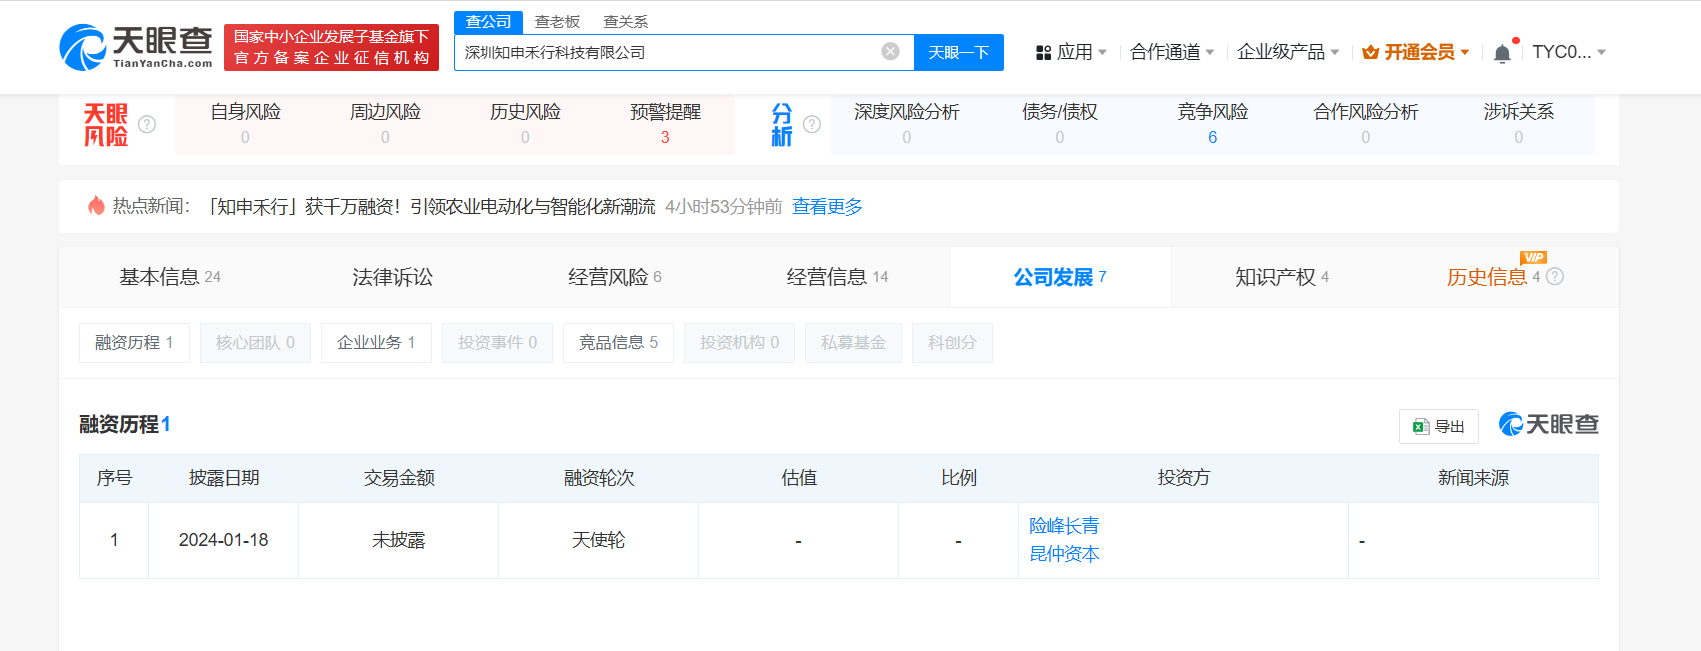Open 深度风险分析
Screen dimensions: 1701x651
[x=907, y=124]
